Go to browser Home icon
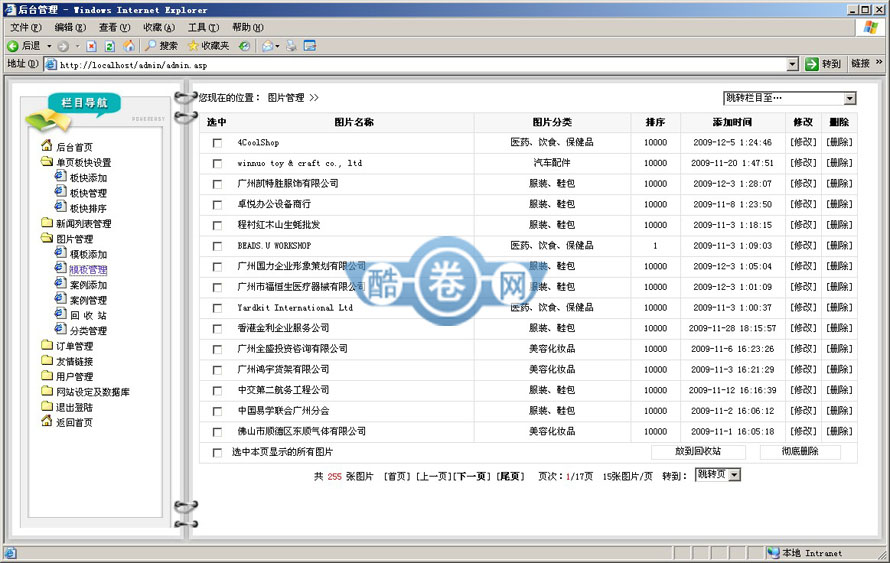 [x=129, y=45]
